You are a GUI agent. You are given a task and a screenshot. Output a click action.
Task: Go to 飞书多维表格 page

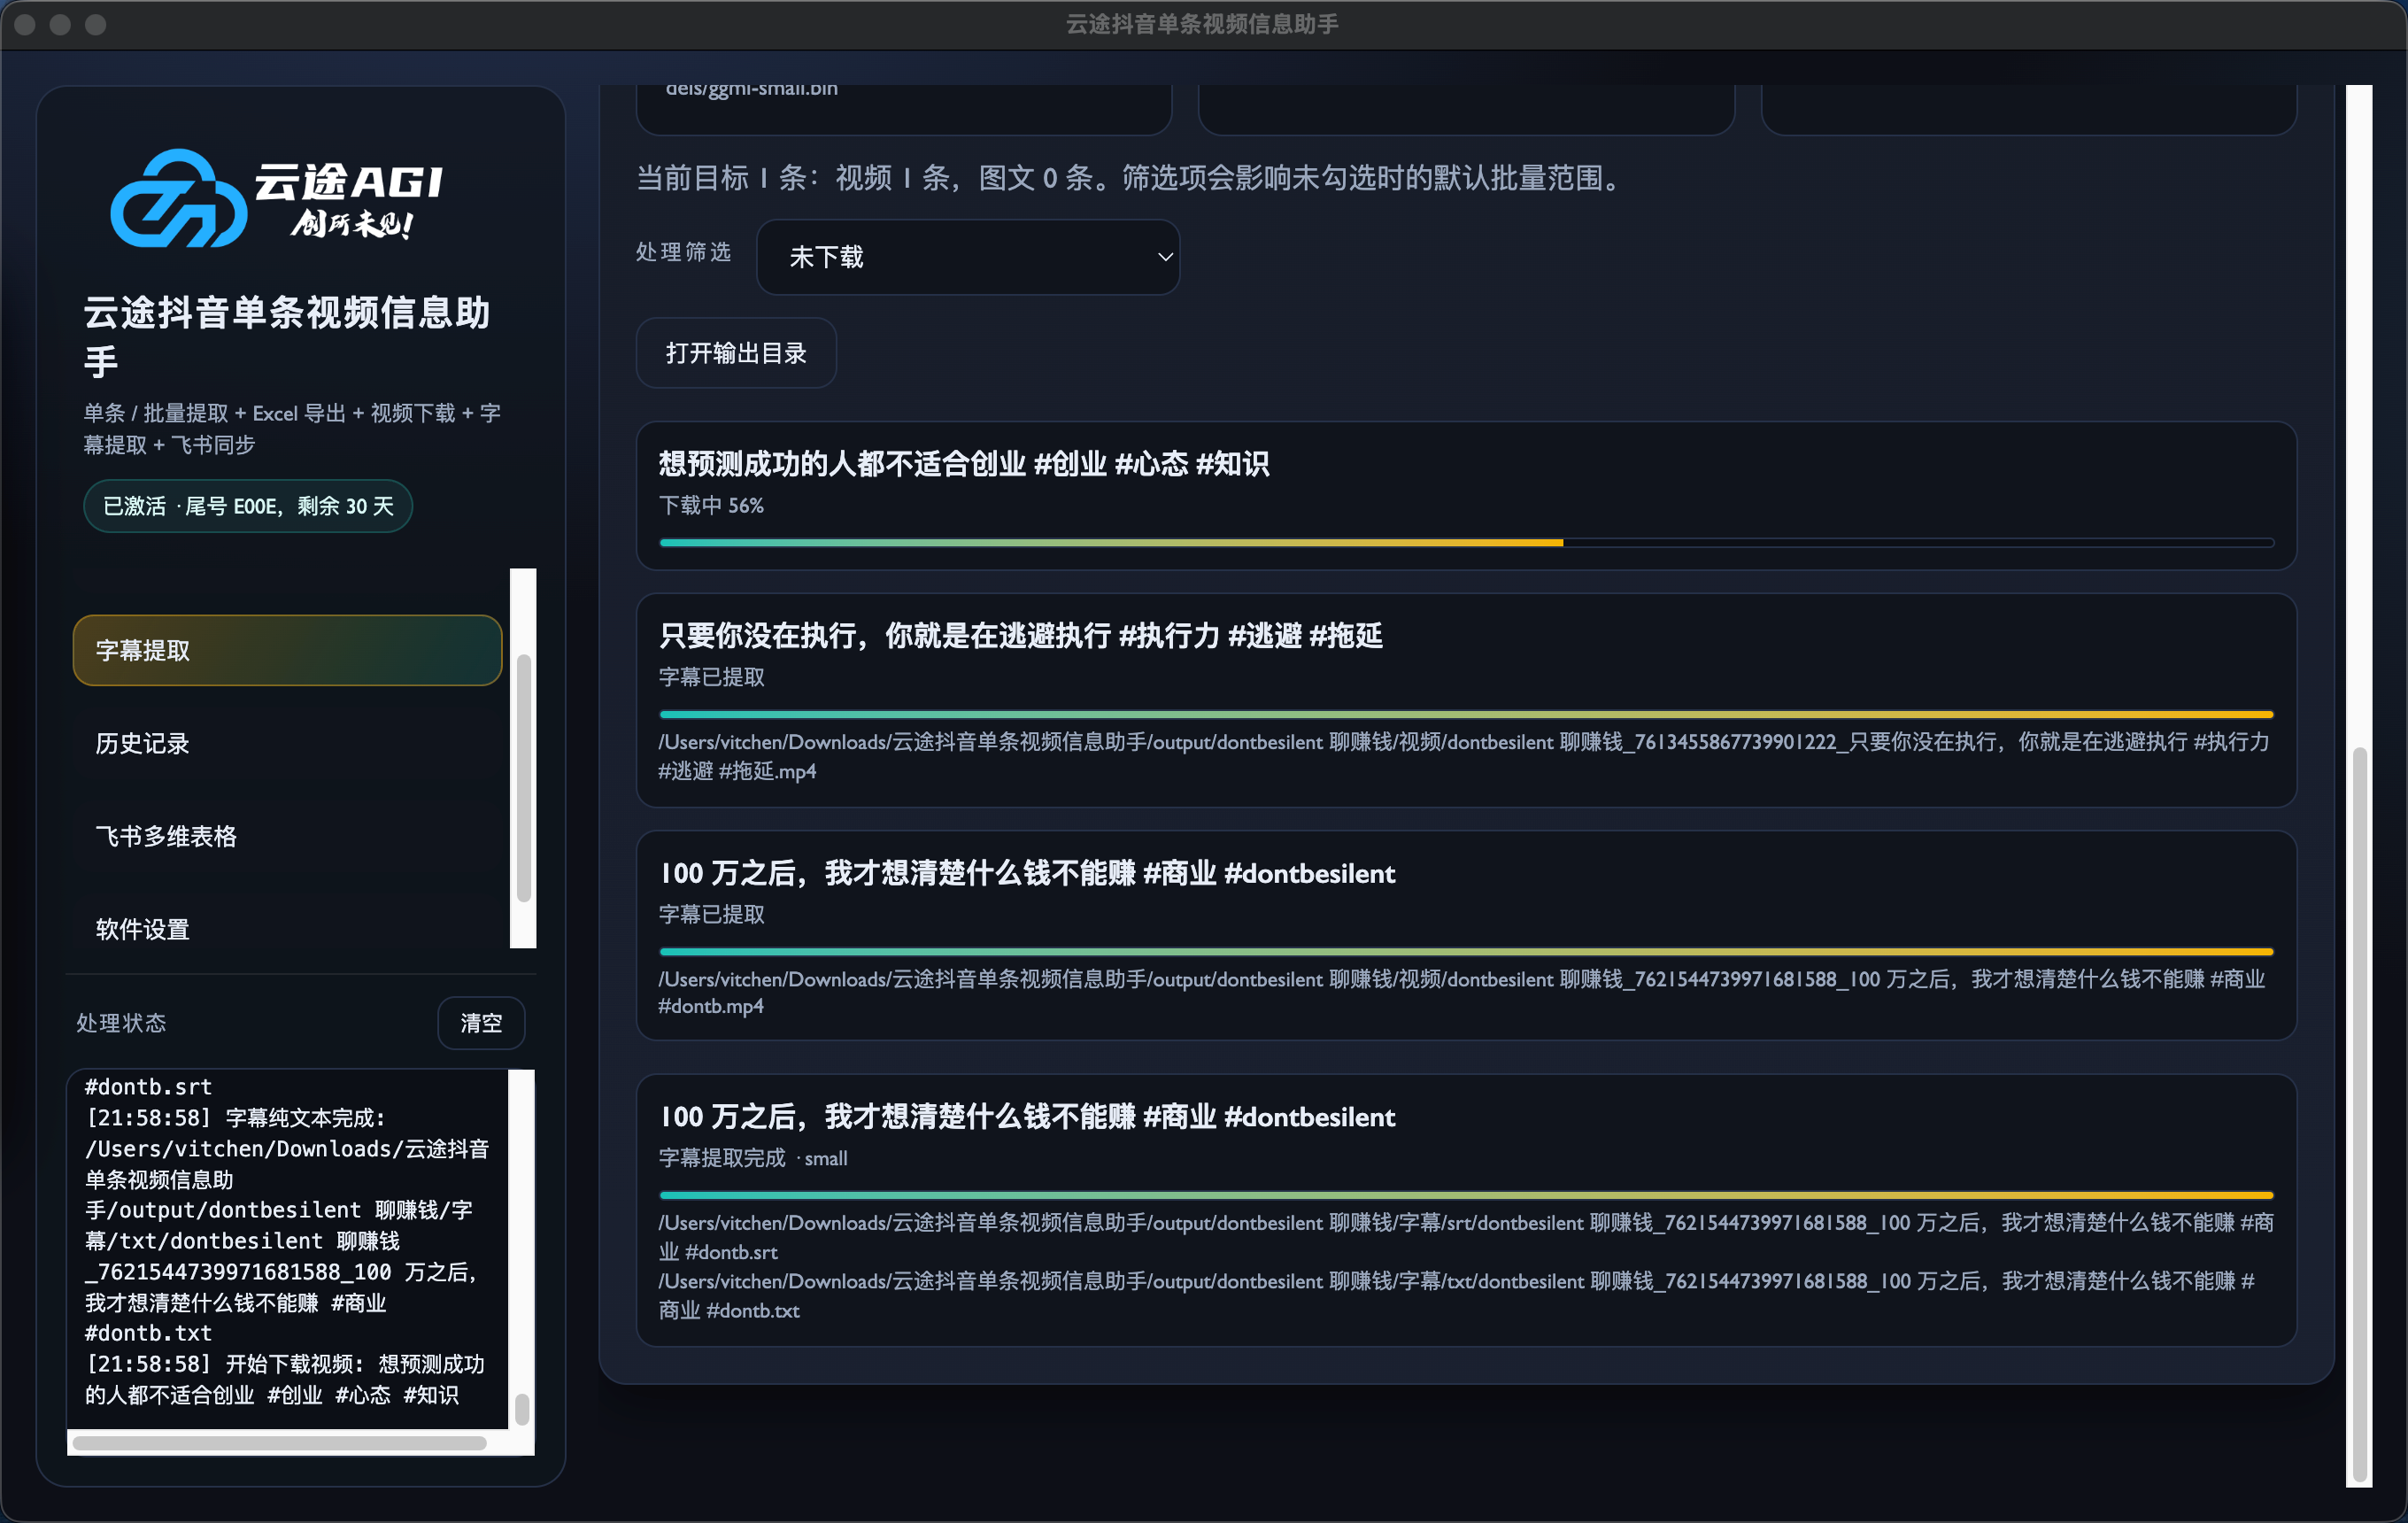click(x=166, y=836)
